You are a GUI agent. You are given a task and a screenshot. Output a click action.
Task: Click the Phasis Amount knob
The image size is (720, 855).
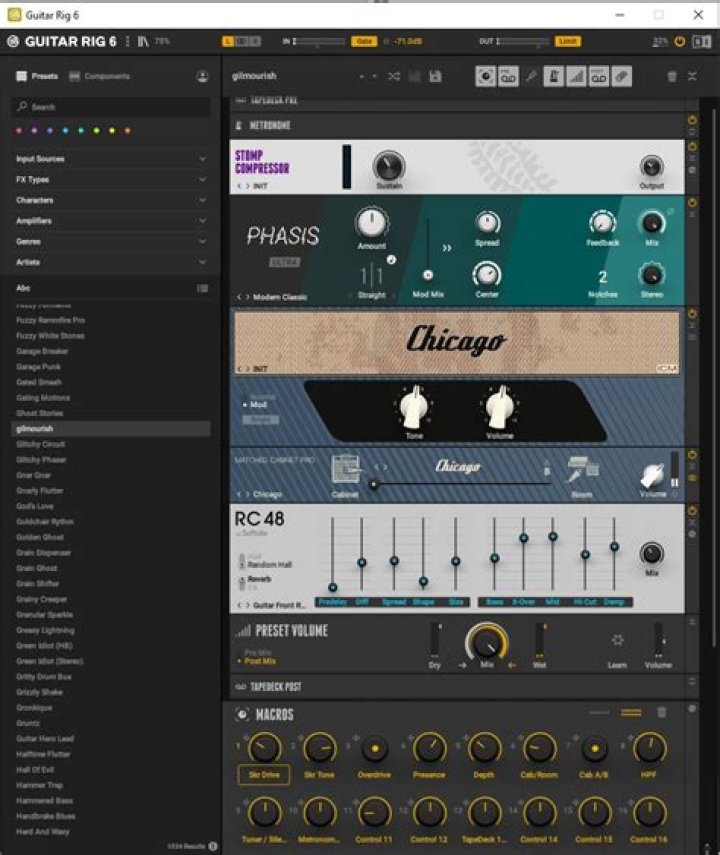pos(371,222)
